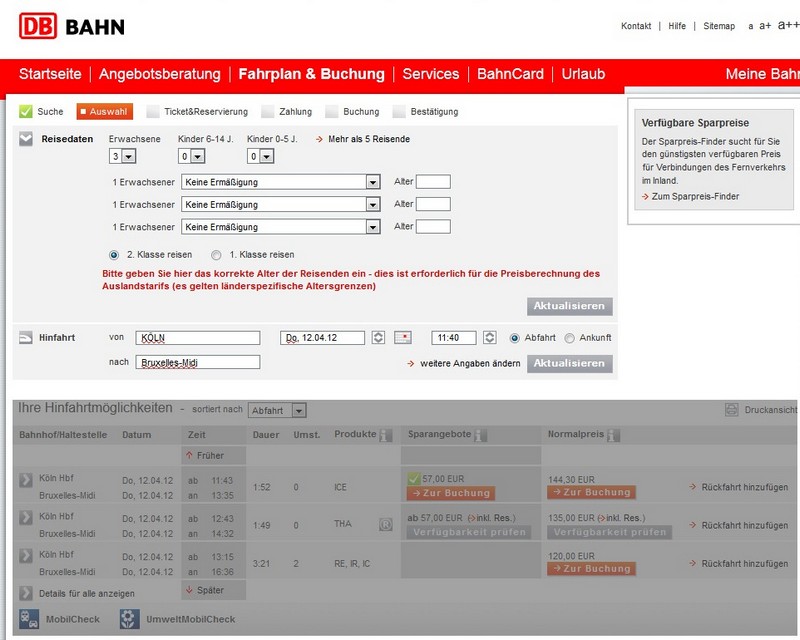
Task: Click the arrow icon beside Details für alle anzeigen
Action: 26,593
